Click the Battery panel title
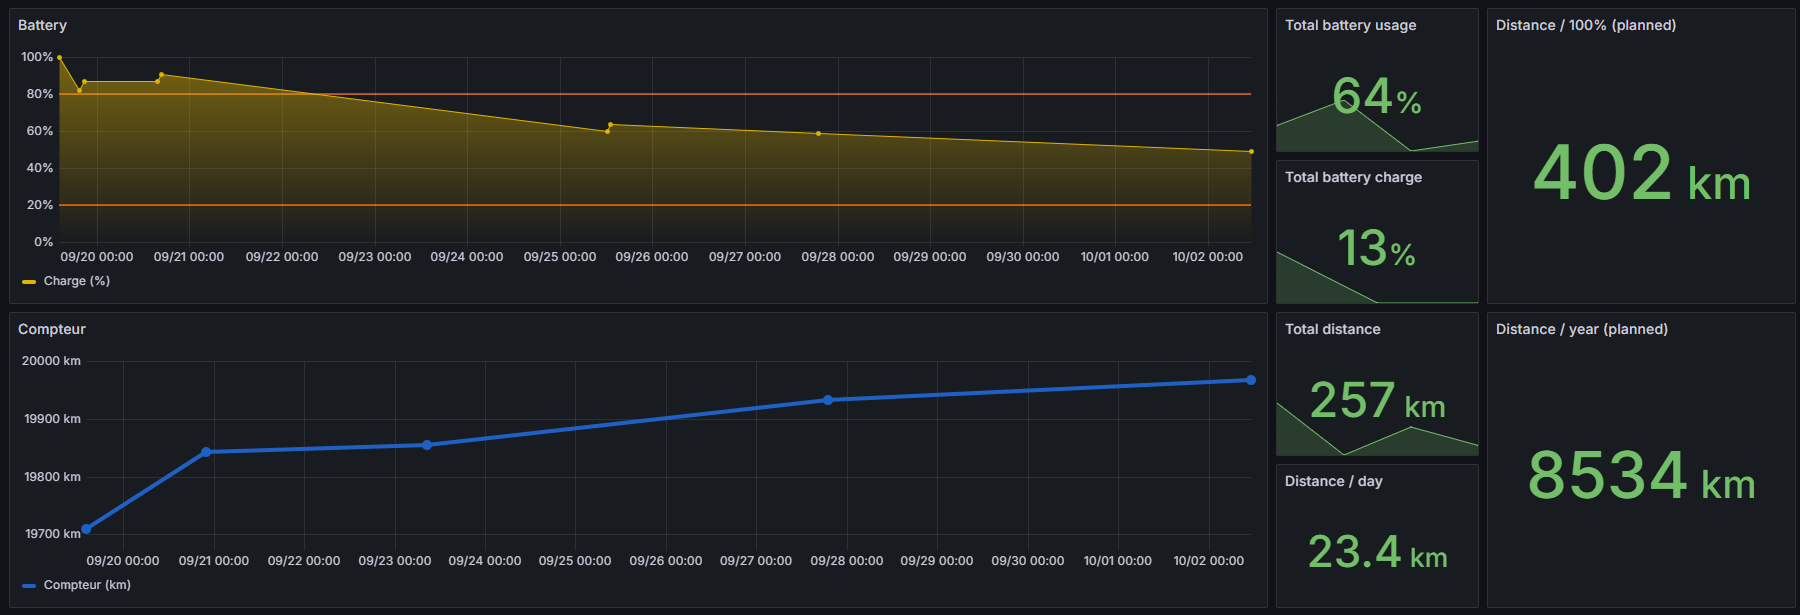Viewport: 1800px width, 615px height. (x=42, y=25)
